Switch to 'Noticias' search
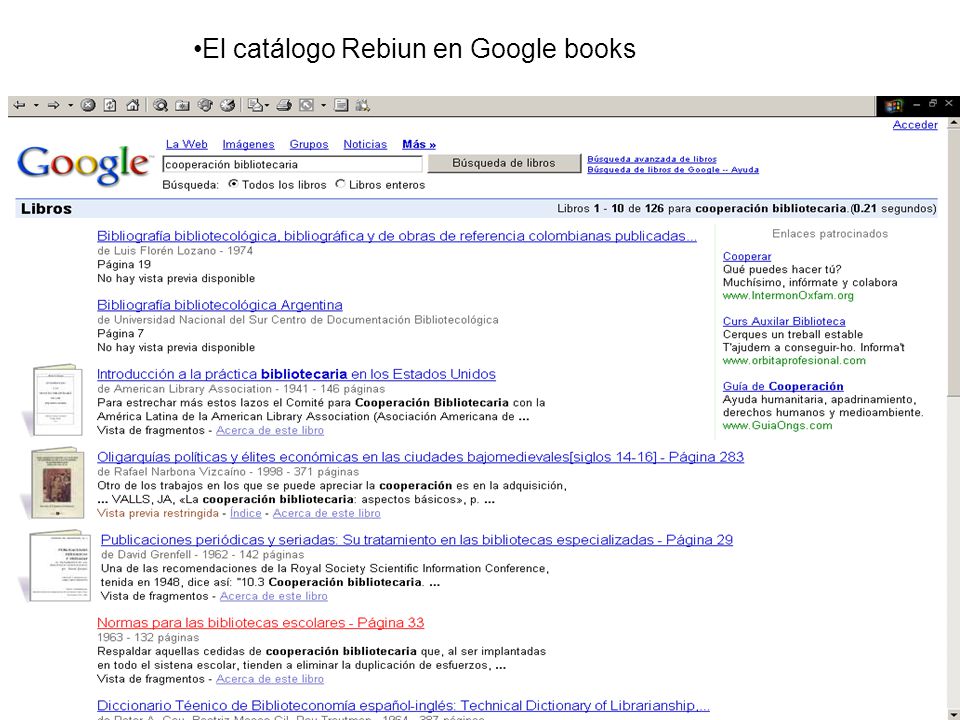 point(366,144)
